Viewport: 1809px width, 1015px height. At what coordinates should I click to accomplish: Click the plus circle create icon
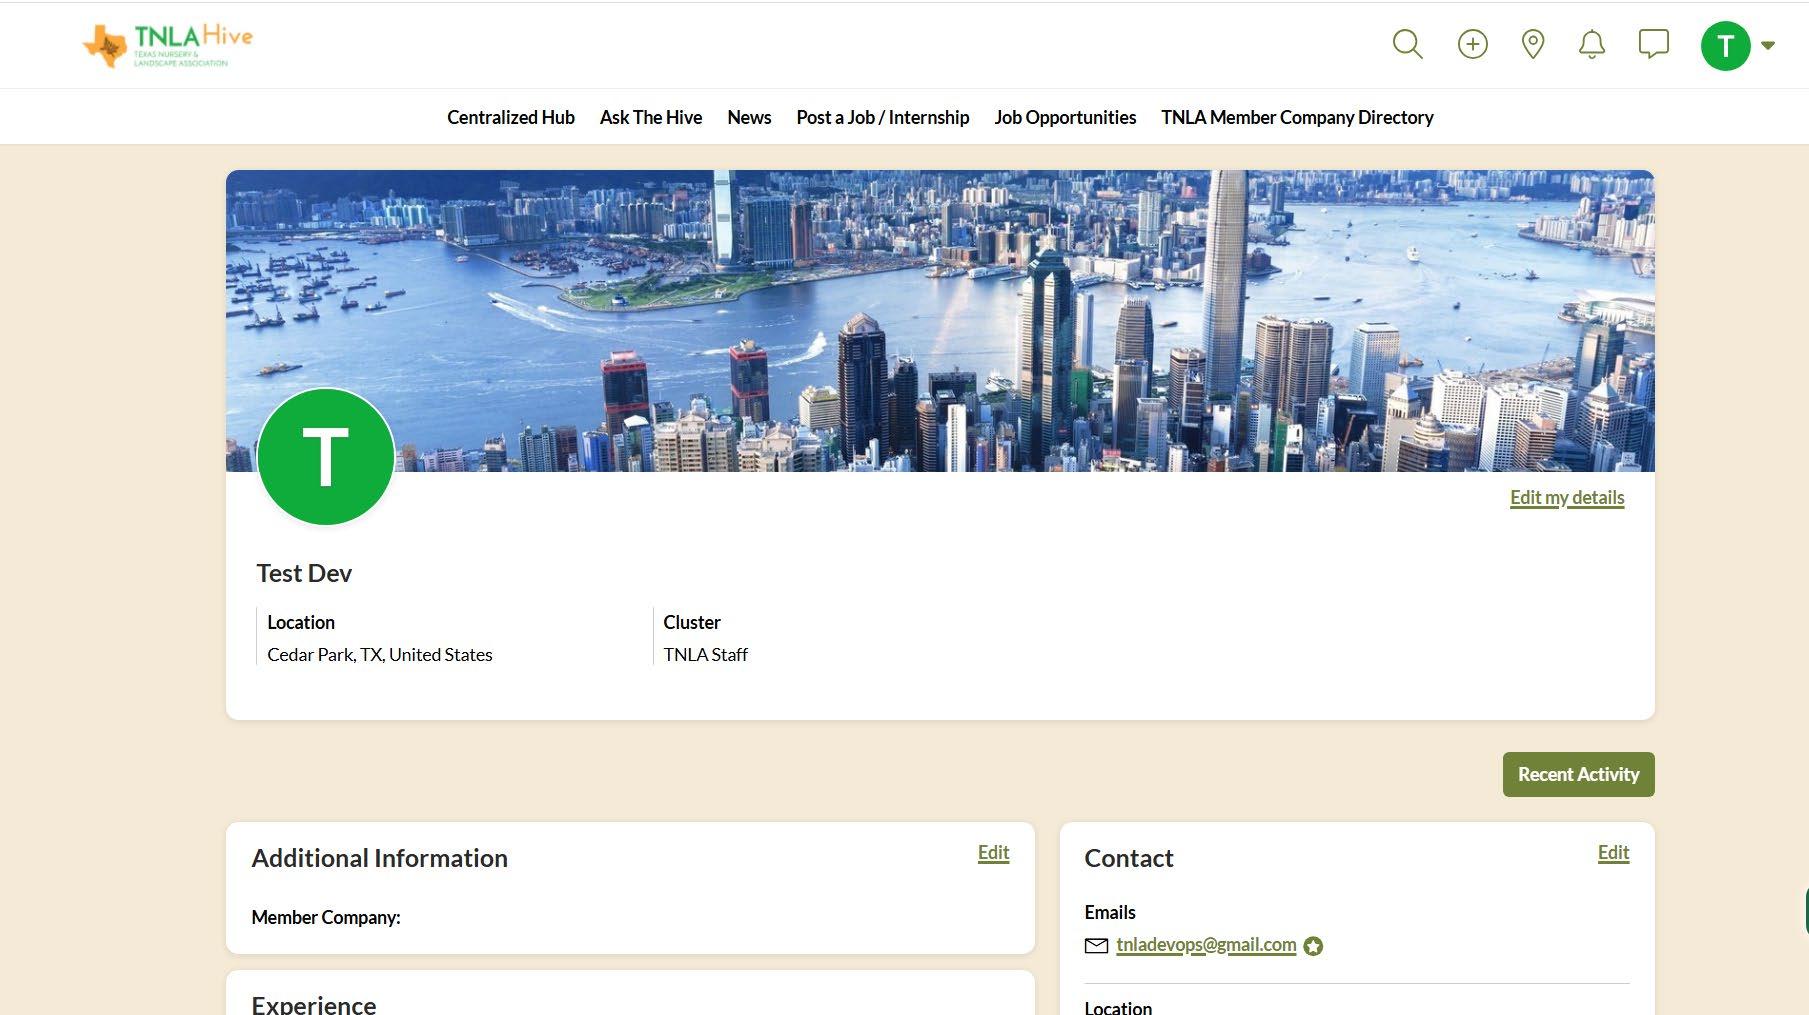tap(1472, 44)
